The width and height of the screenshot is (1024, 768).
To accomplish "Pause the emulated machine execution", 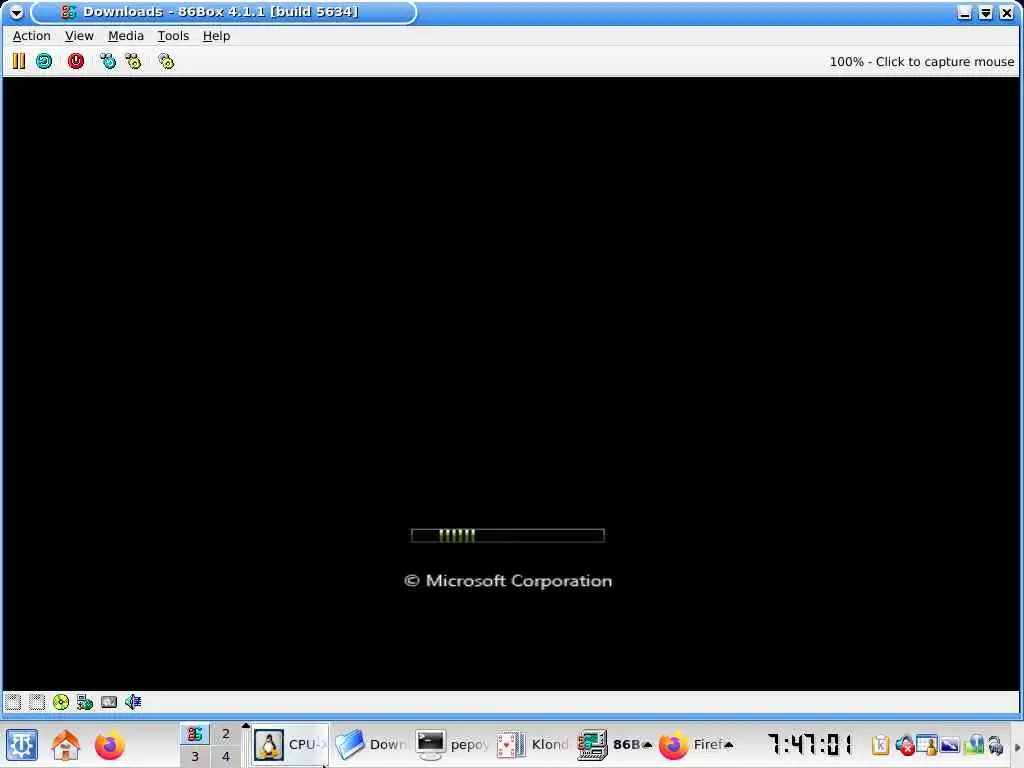I will click(18, 61).
